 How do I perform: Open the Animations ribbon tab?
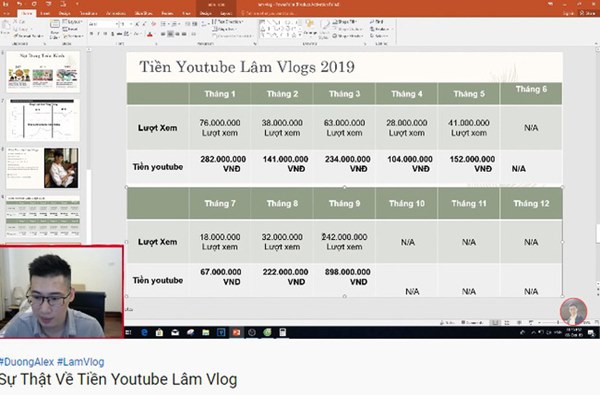[116, 13]
